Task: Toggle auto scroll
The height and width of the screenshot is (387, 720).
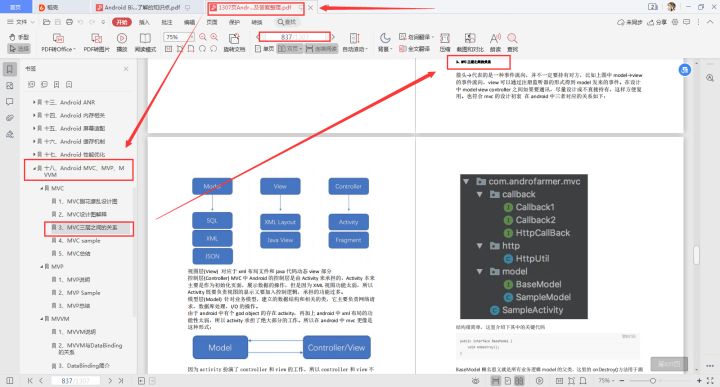Action: (355, 43)
